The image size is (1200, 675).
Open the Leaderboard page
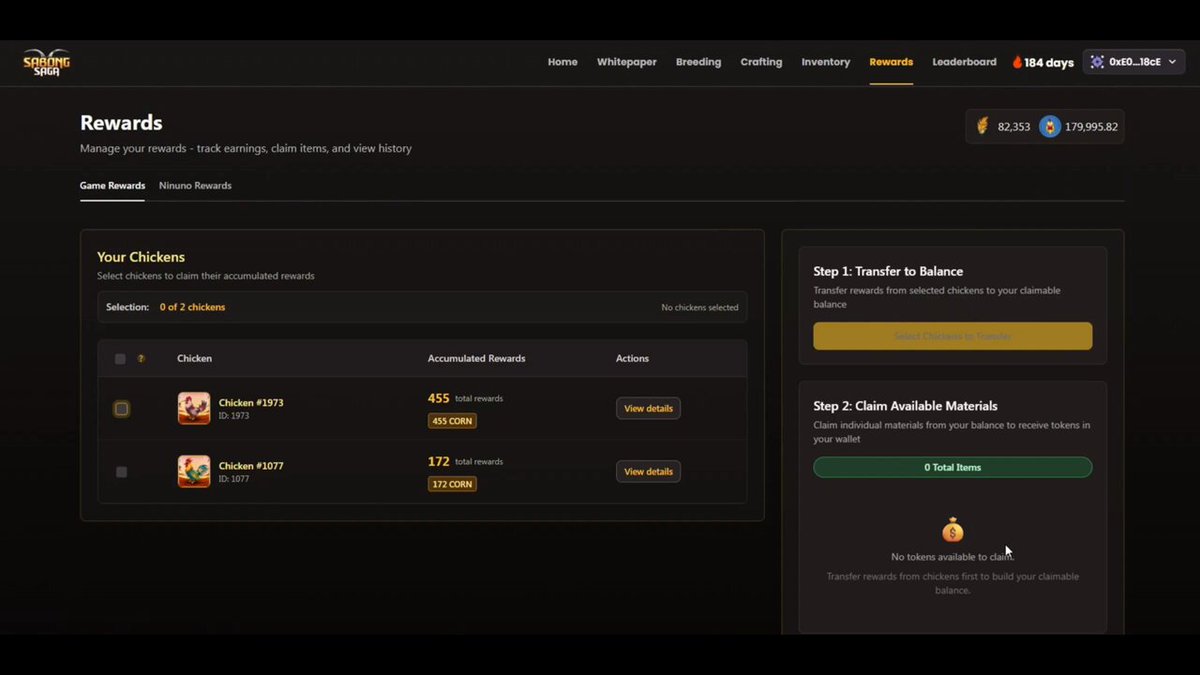point(964,62)
